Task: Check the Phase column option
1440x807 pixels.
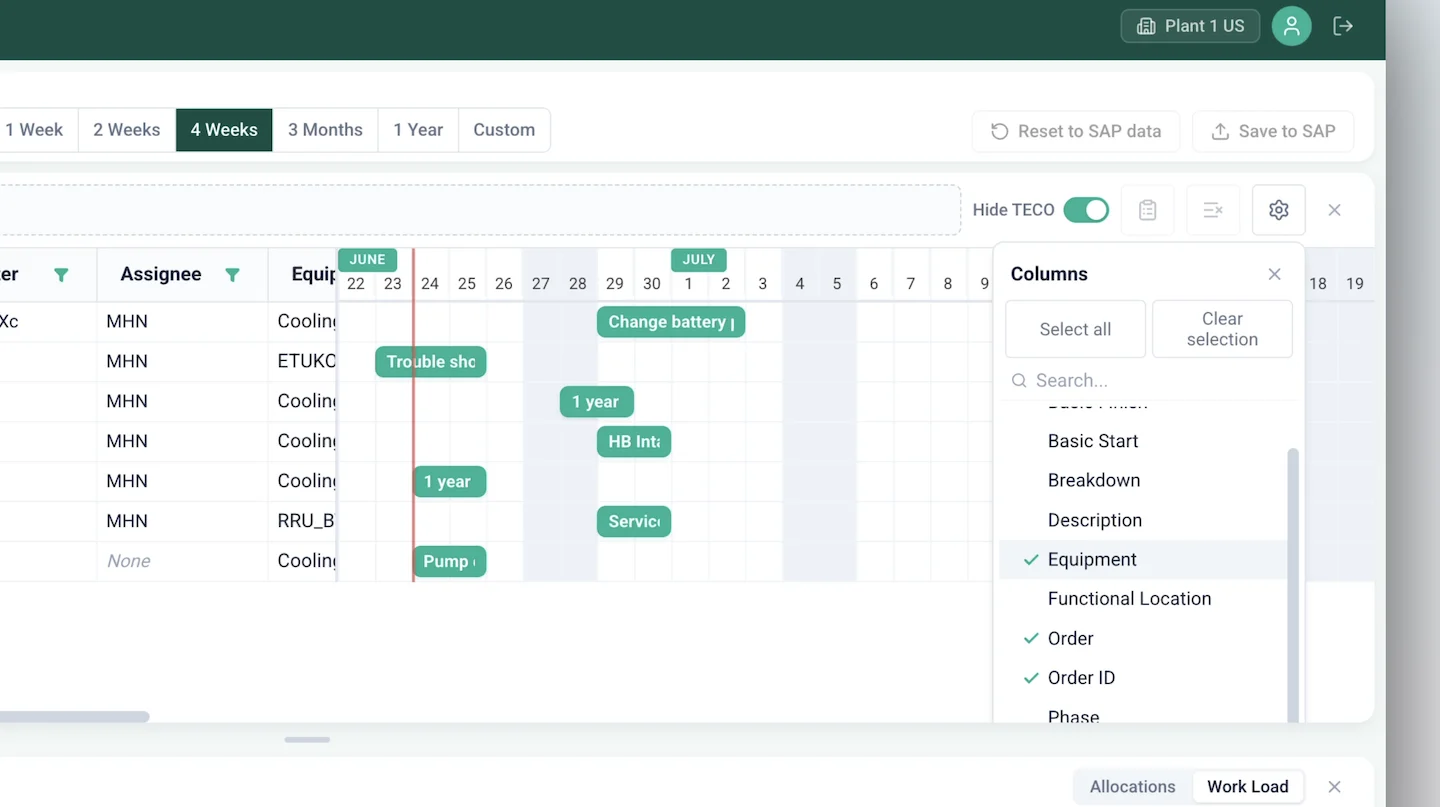Action: [1143, 714]
